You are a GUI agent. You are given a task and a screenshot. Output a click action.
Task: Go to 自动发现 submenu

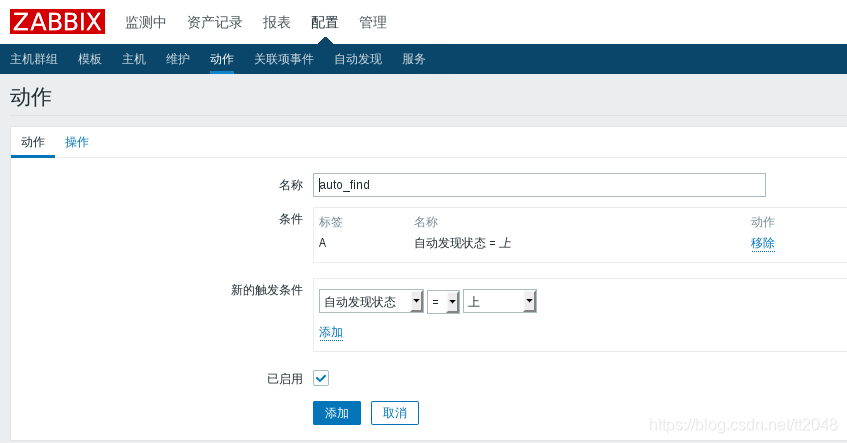click(x=358, y=59)
